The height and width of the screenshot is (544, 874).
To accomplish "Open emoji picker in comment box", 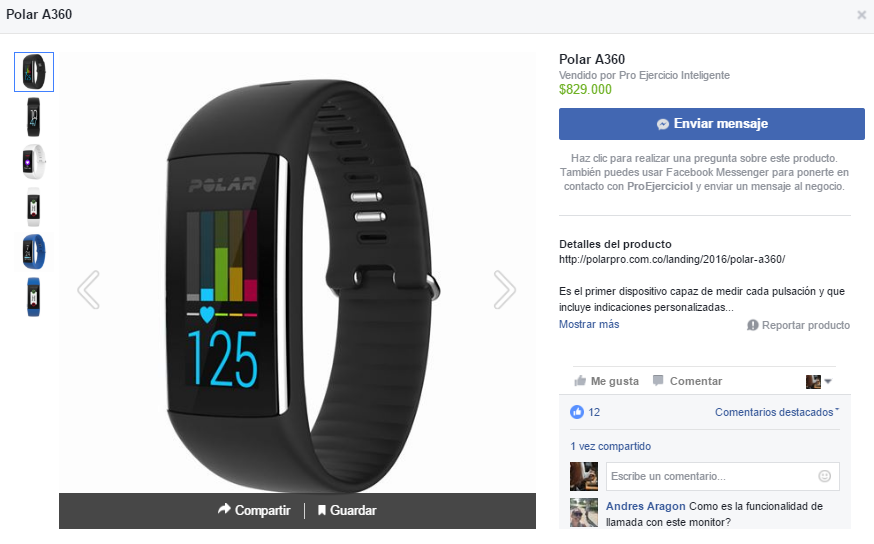I will 824,476.
